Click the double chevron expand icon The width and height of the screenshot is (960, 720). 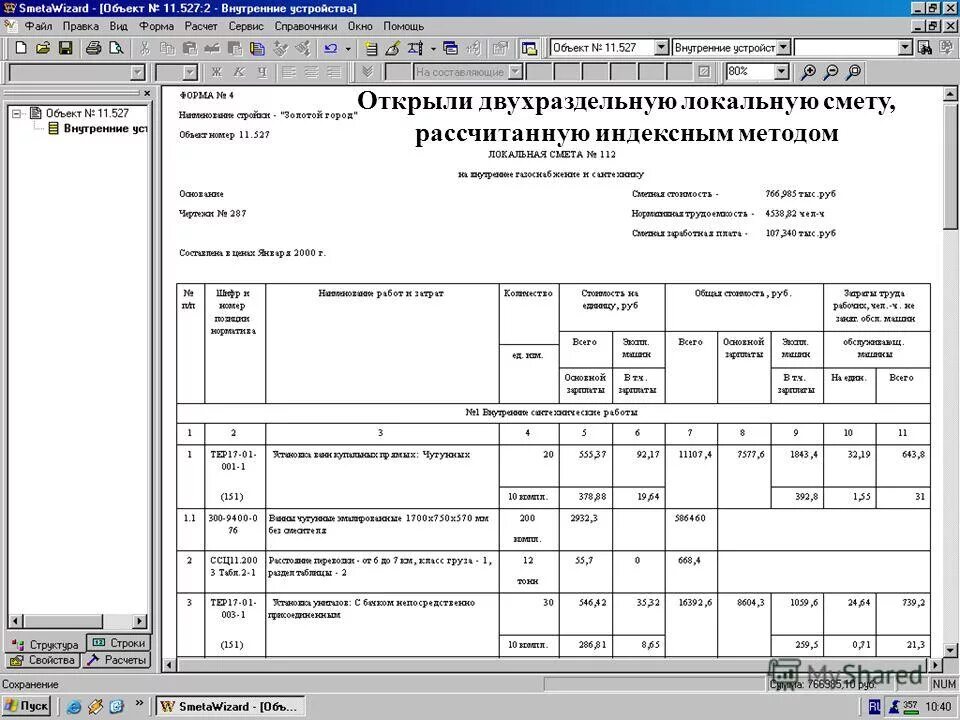pos(367,72)
